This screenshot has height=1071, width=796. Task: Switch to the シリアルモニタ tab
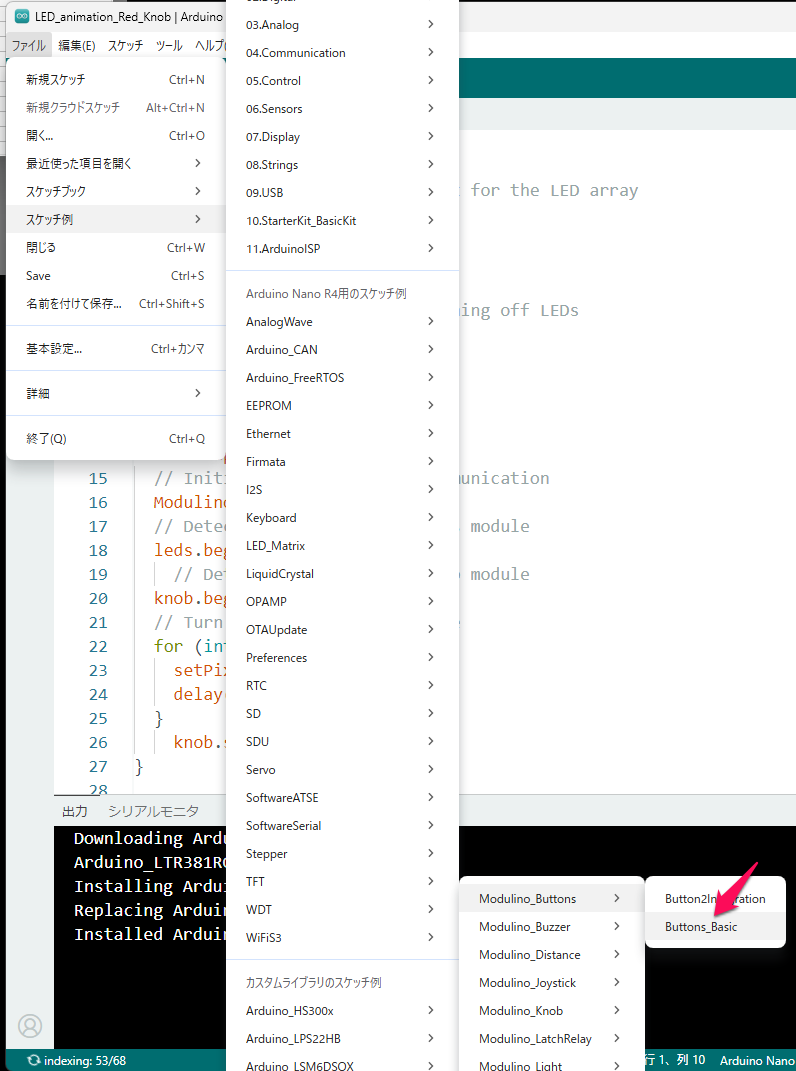153,811
